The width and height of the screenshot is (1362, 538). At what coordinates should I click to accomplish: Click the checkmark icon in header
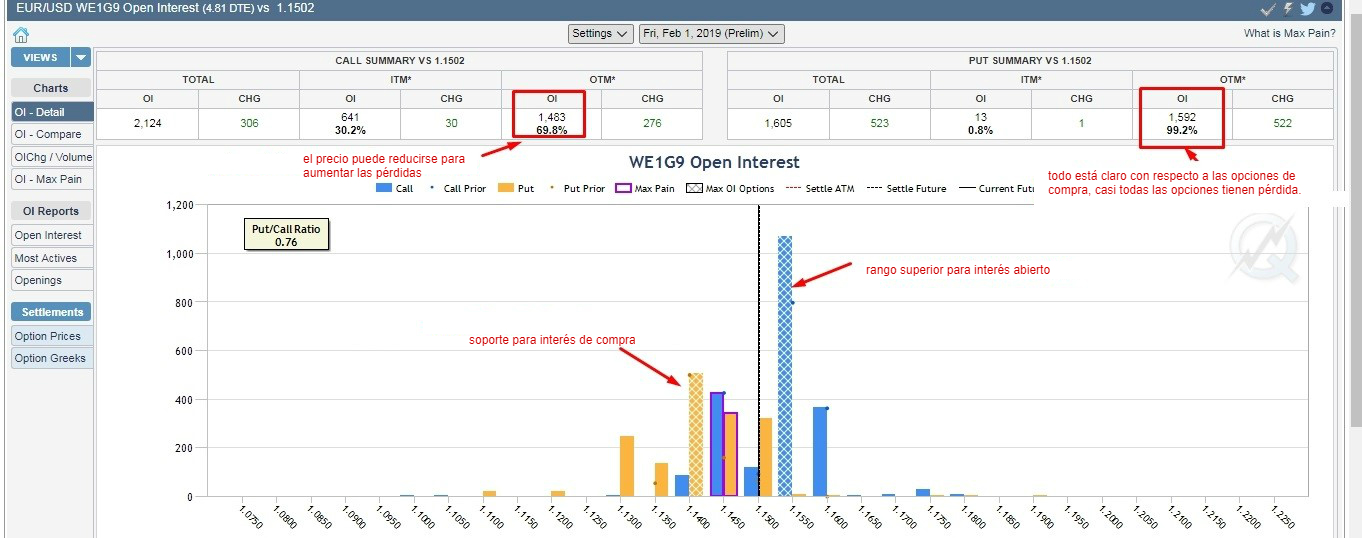click(x=1268, y=8)
